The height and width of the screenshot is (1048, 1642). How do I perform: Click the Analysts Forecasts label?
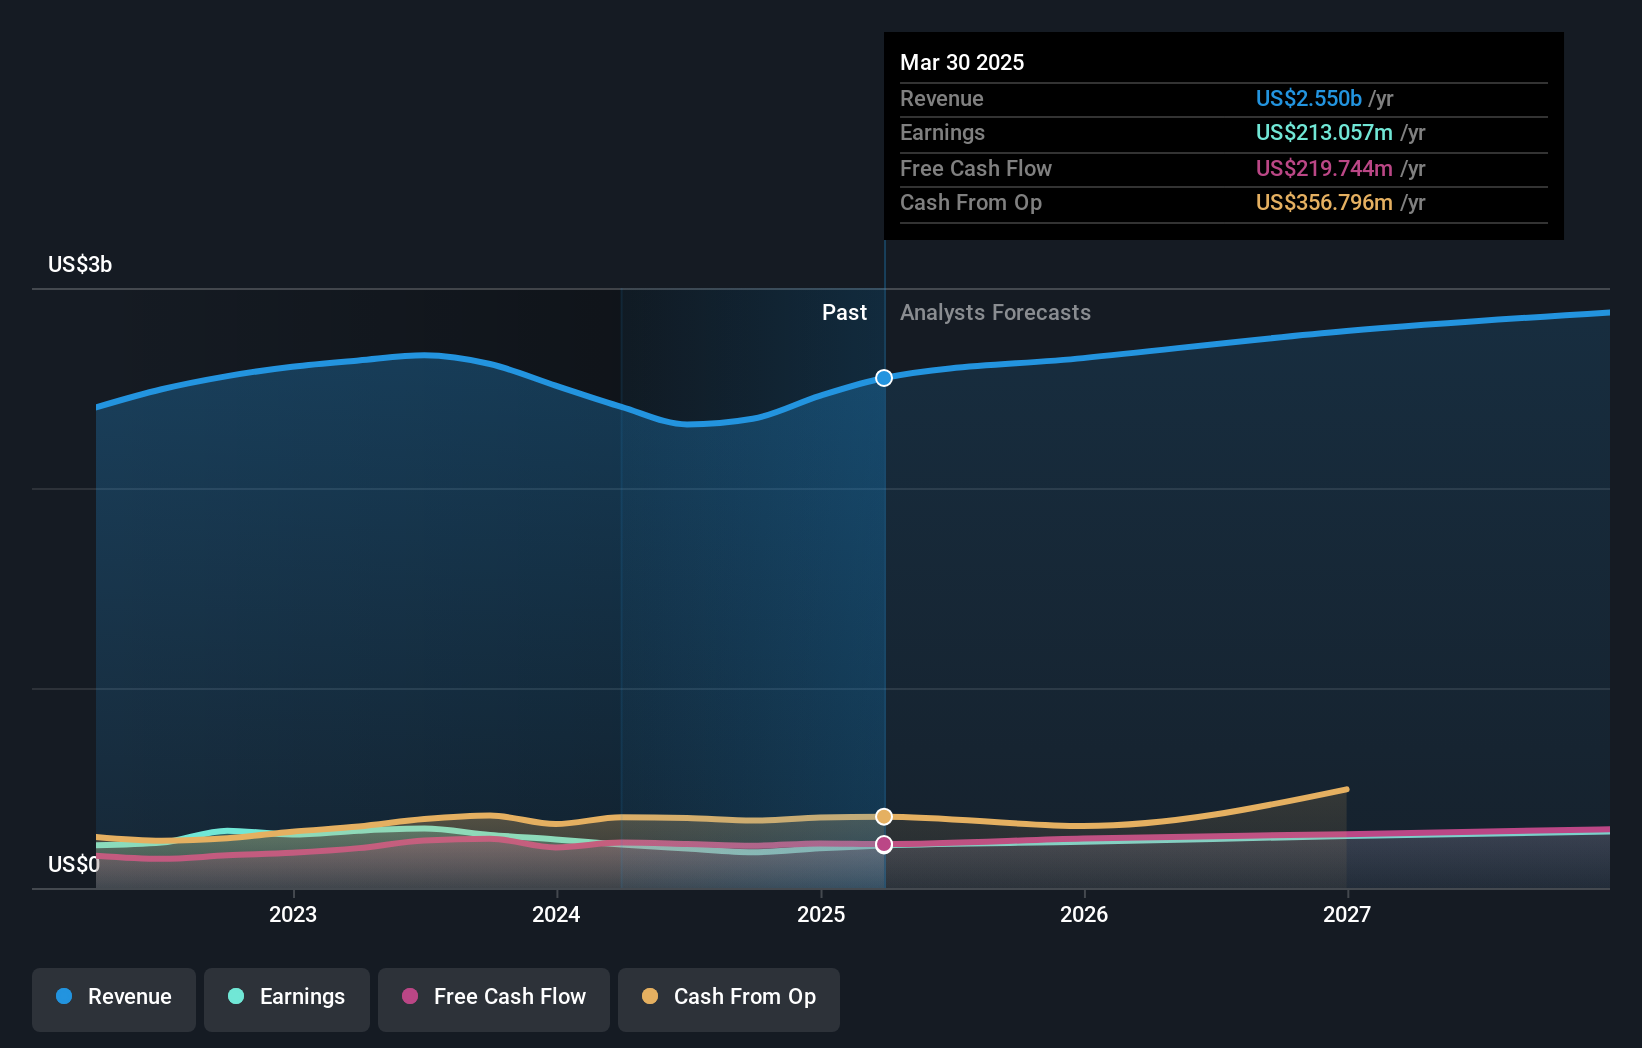996,312
